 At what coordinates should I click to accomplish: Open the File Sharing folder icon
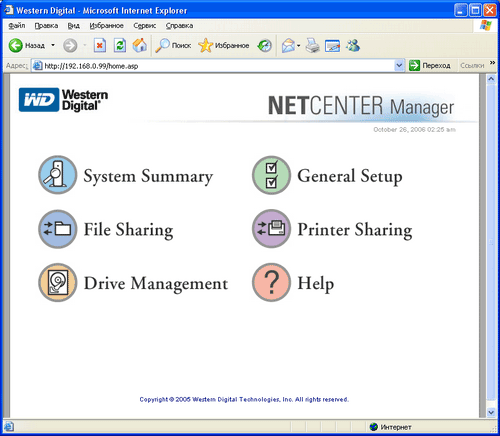tap(58, 229)
